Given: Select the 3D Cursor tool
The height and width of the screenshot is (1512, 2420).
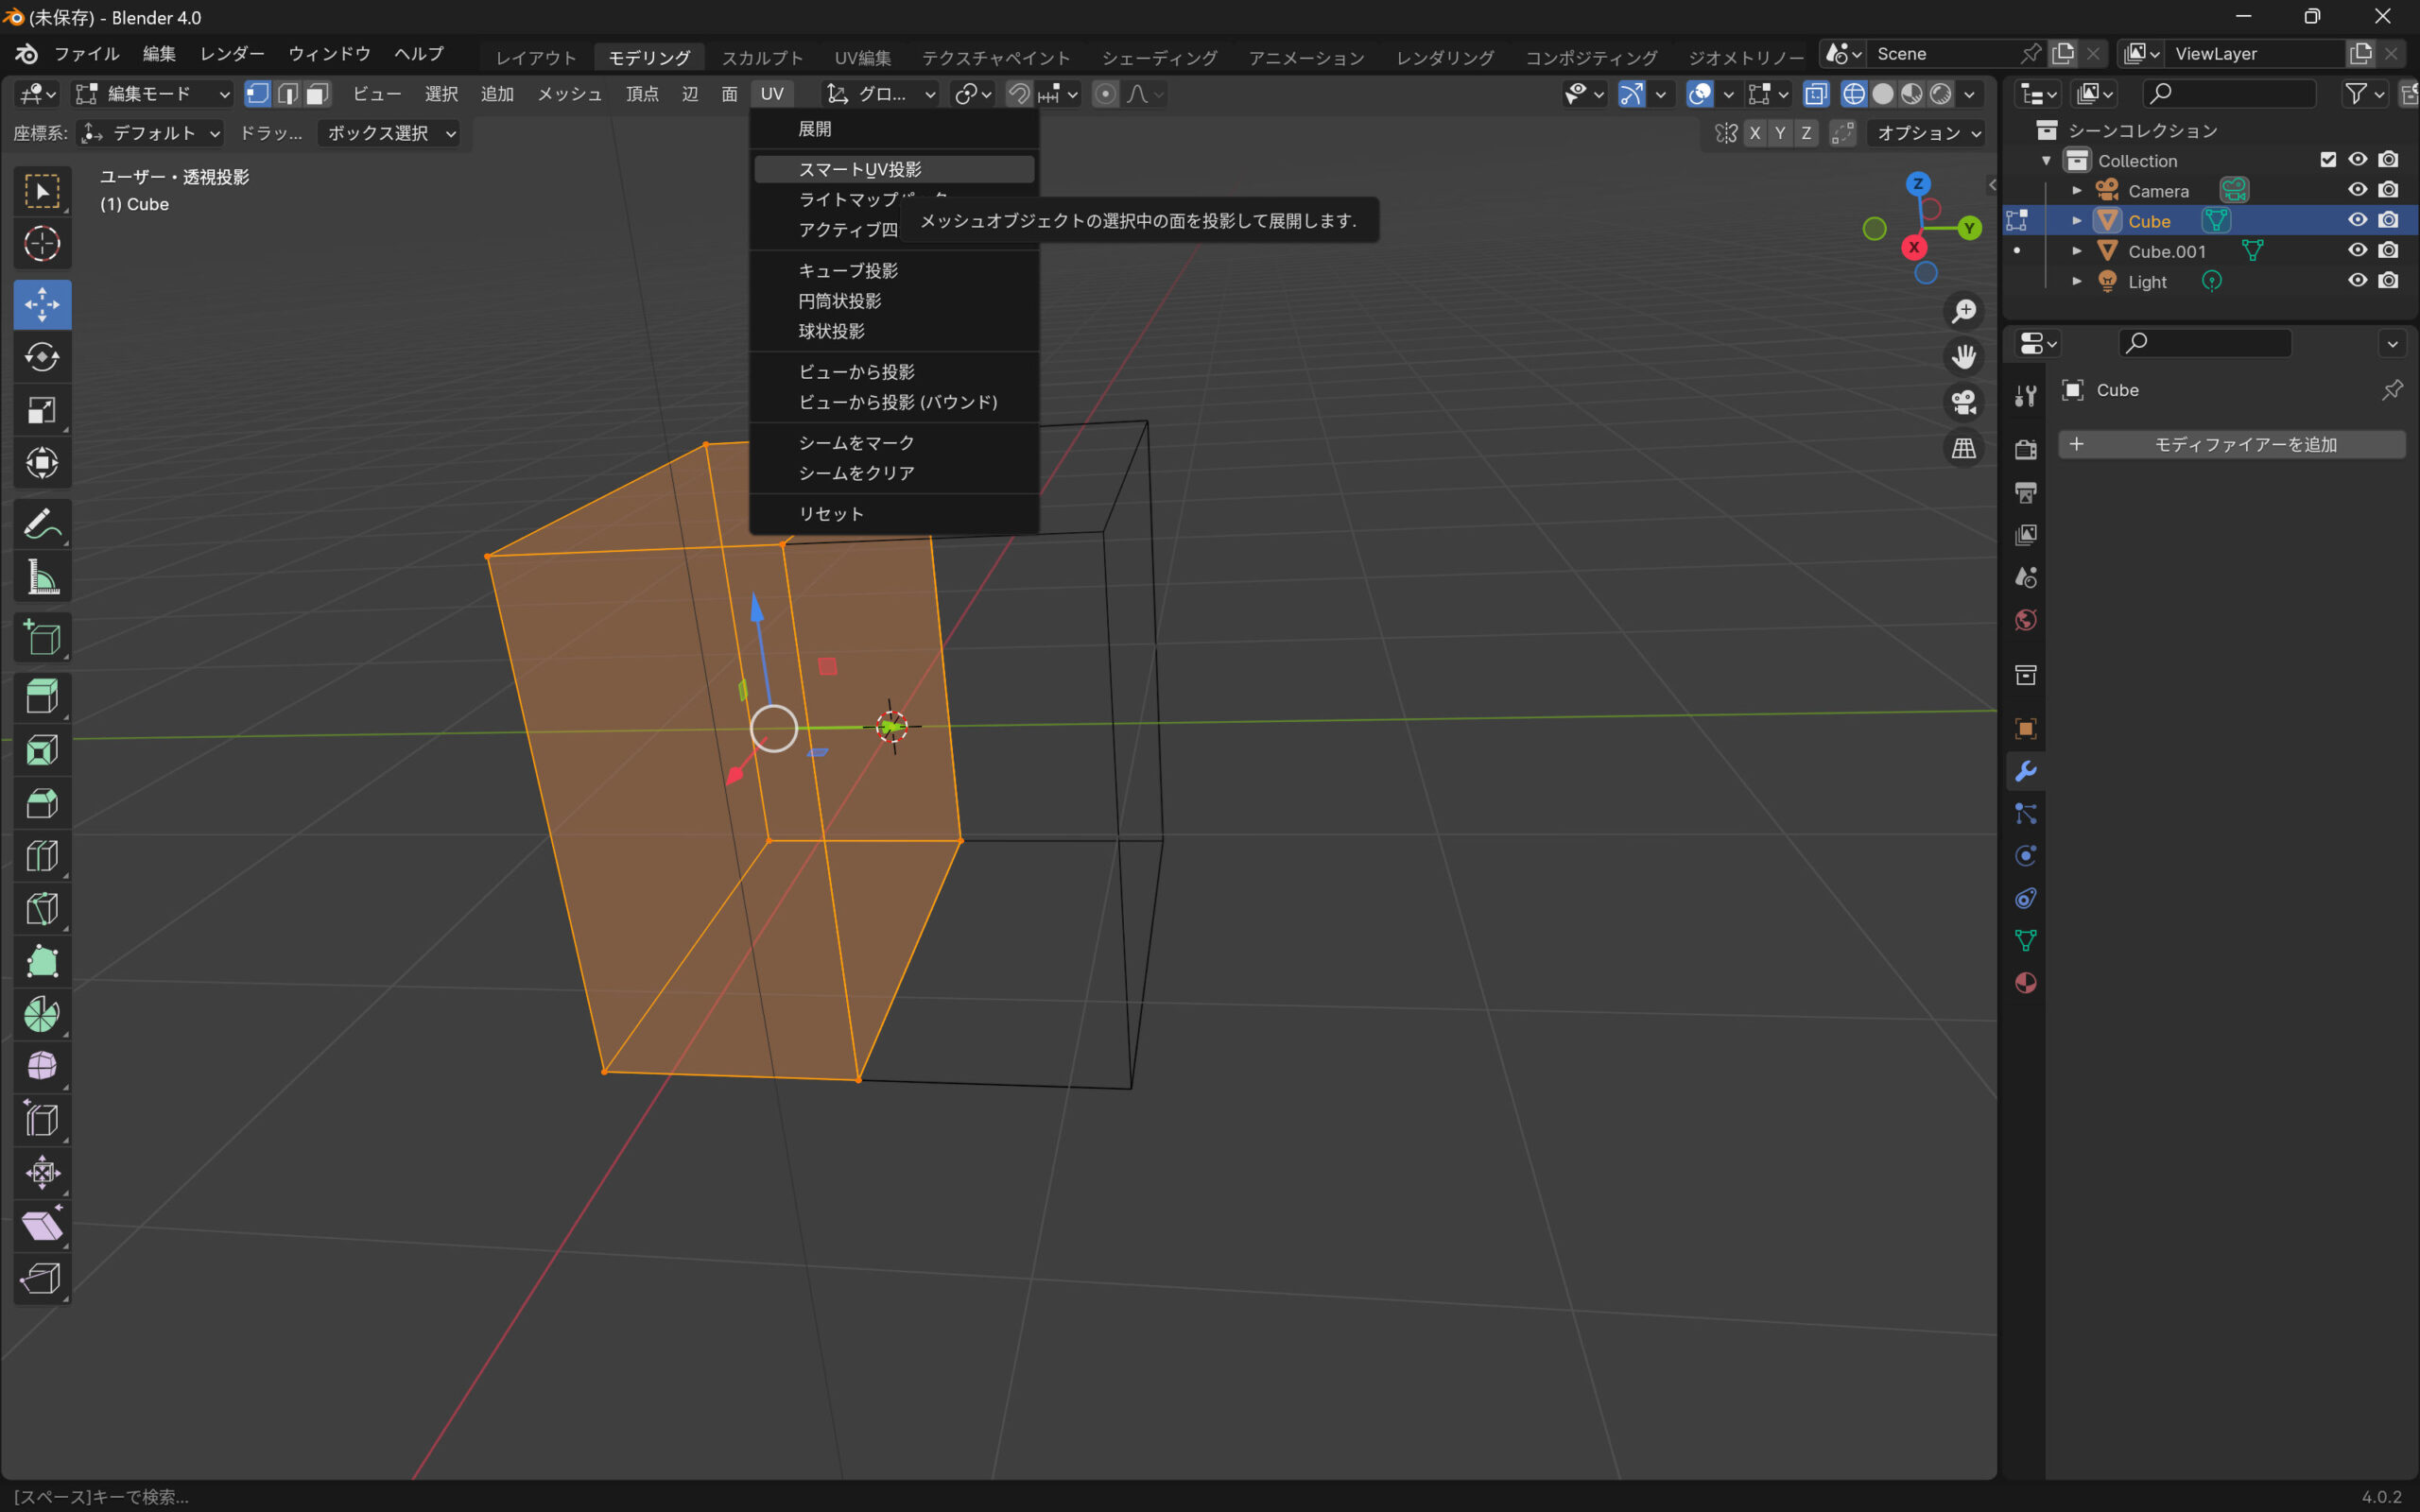Looking at the screenshot, I should pyautogui.click(x=42, y=244).
